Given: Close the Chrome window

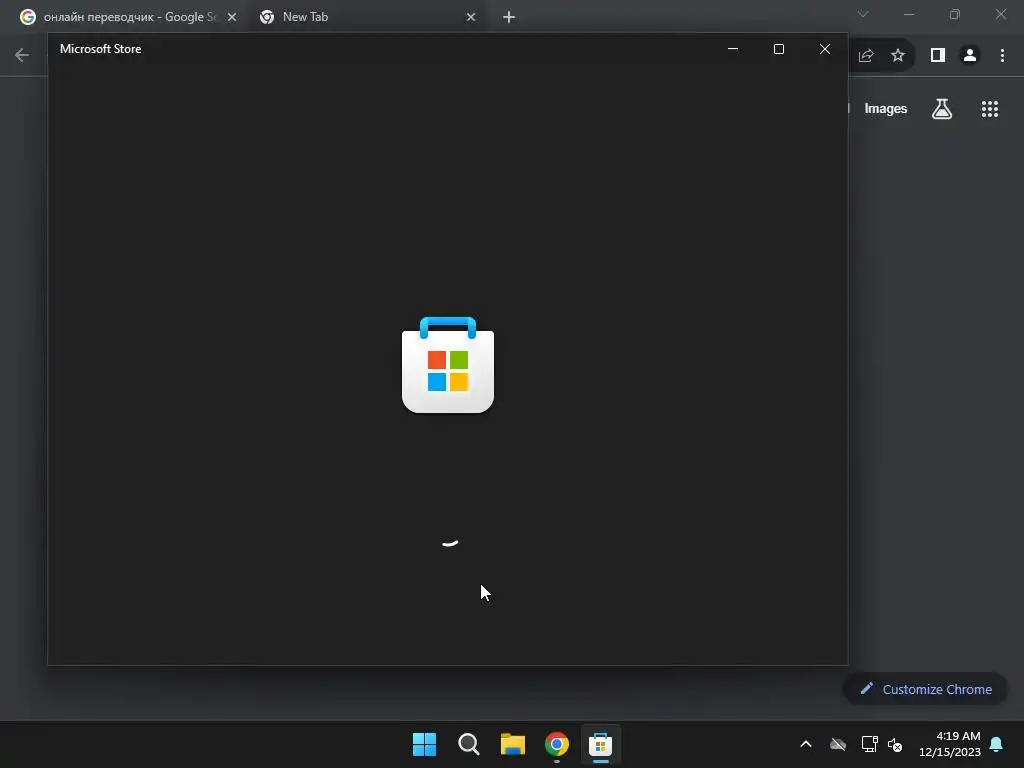Looking at the screenshot, I should coord(1000,14).
